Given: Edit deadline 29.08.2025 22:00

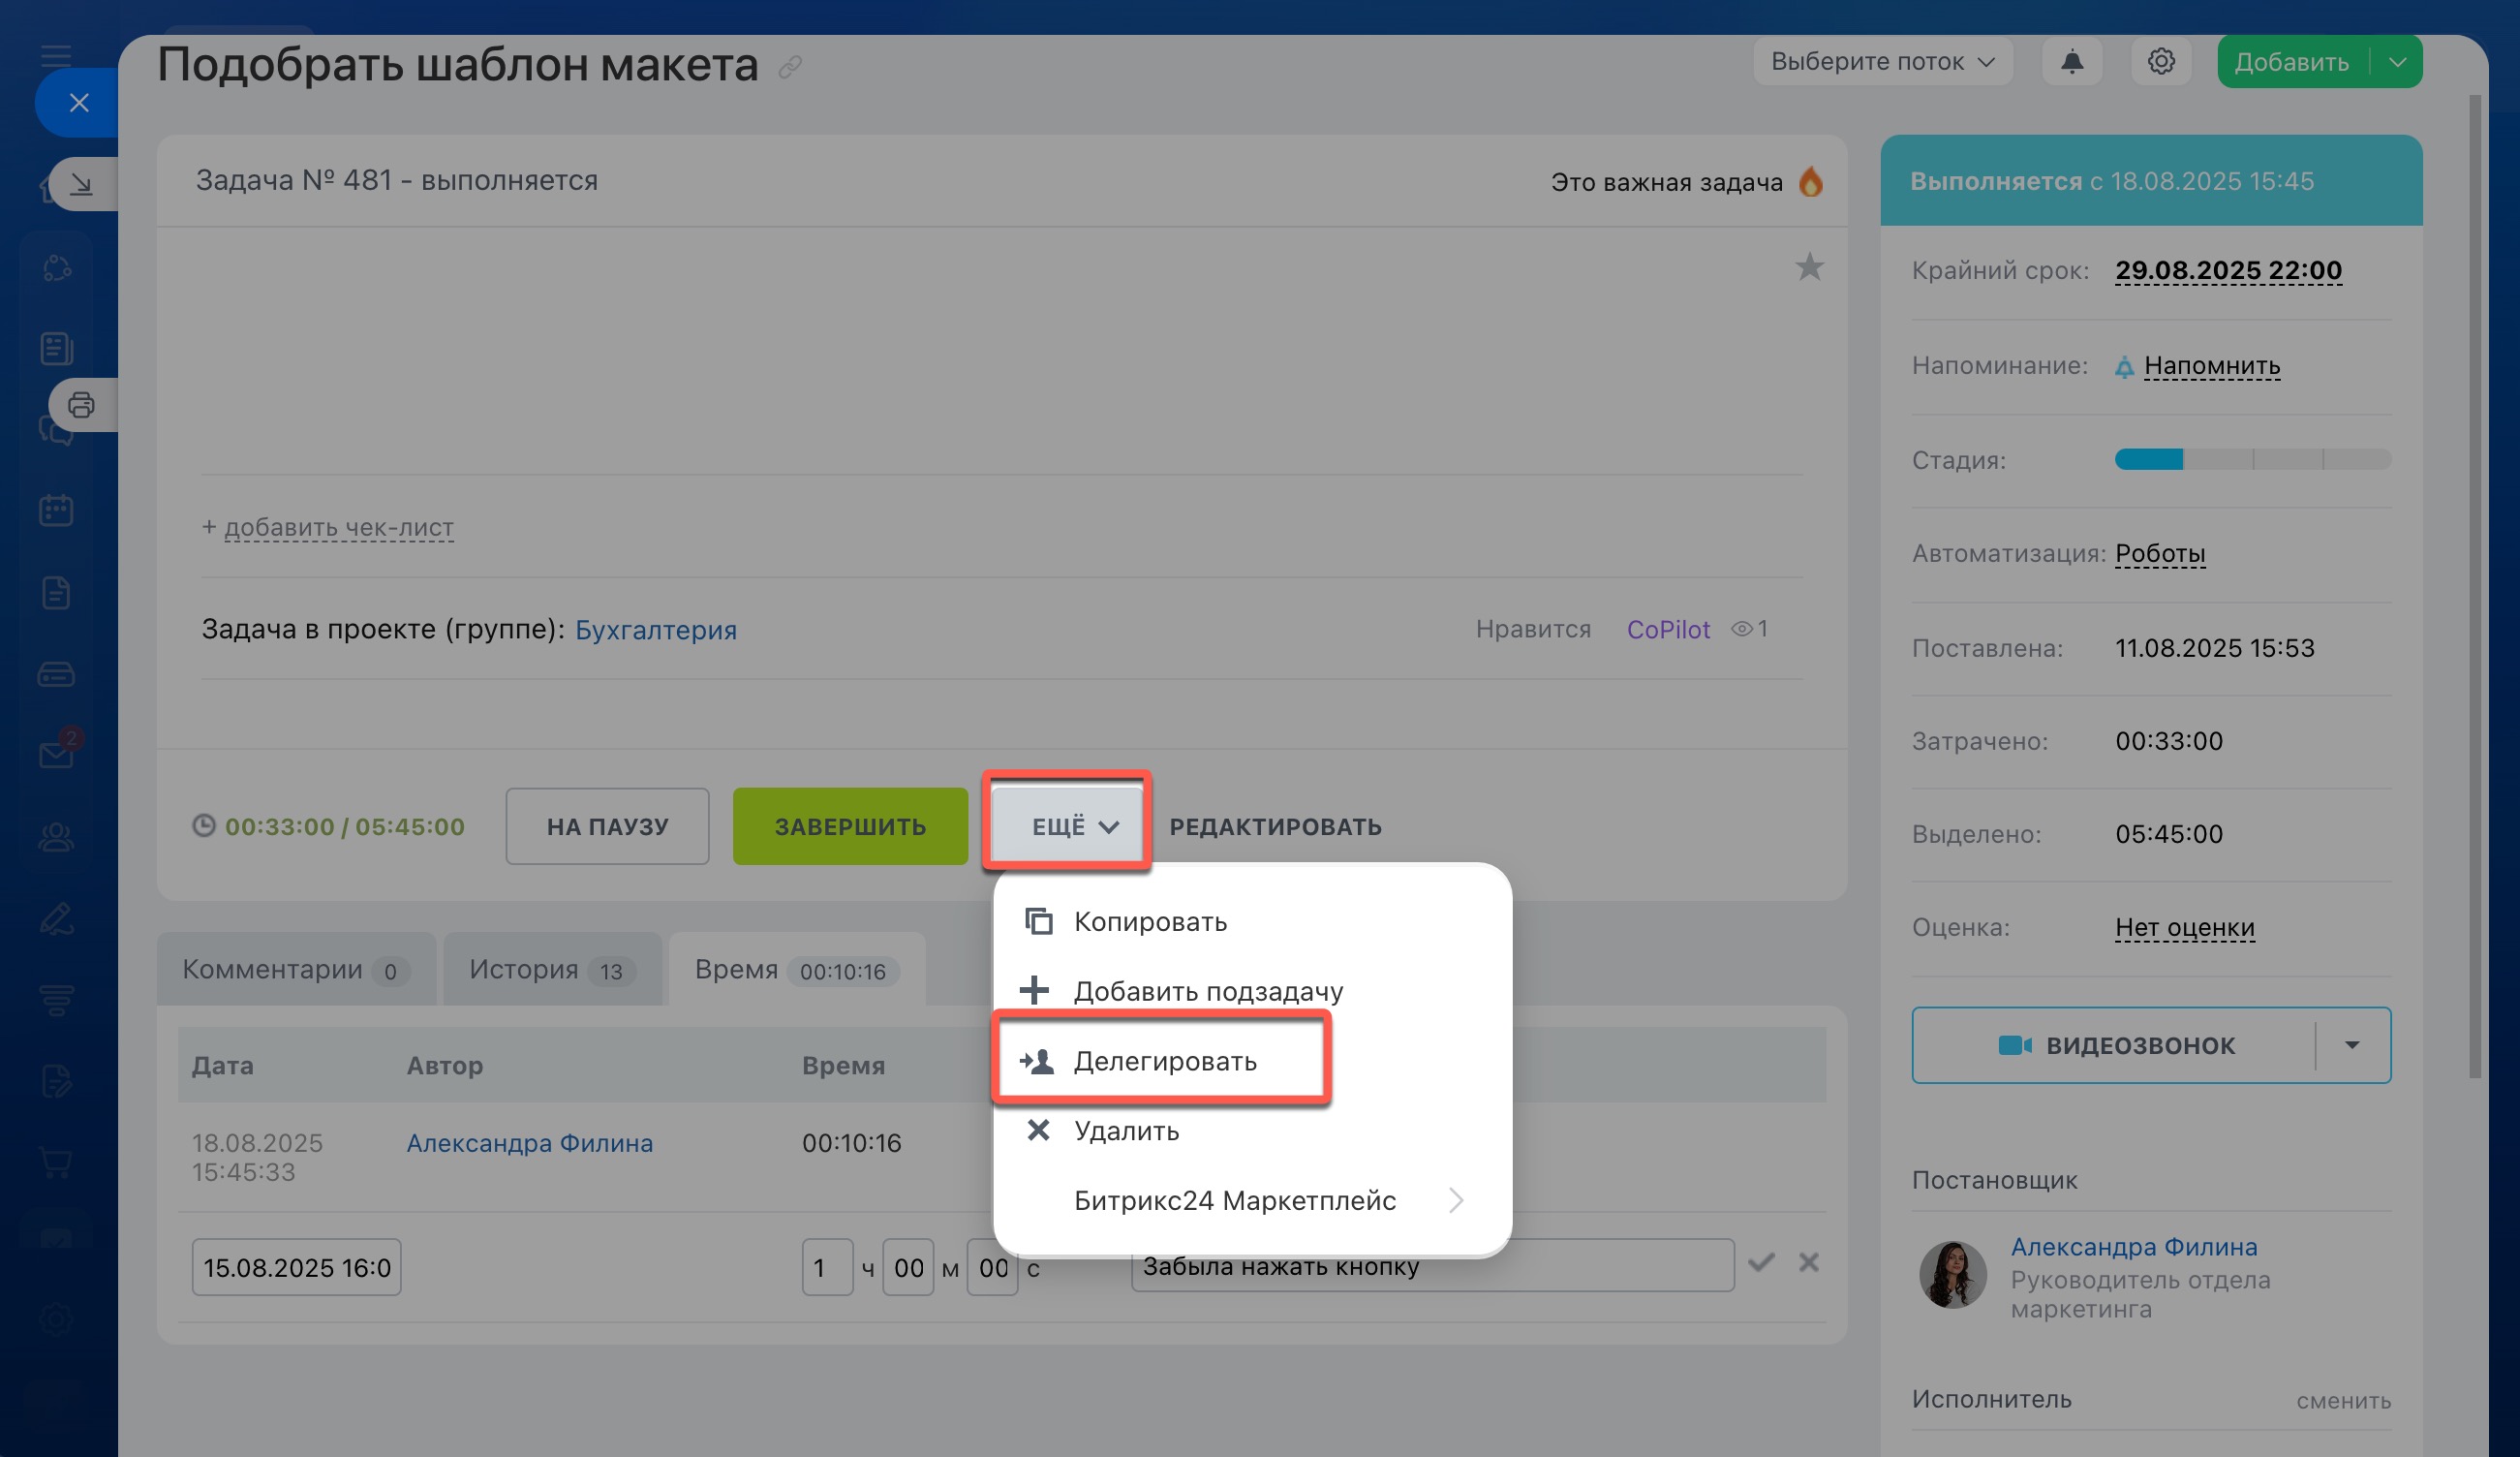Looking at the screenshot, I should coord(2228,270).
